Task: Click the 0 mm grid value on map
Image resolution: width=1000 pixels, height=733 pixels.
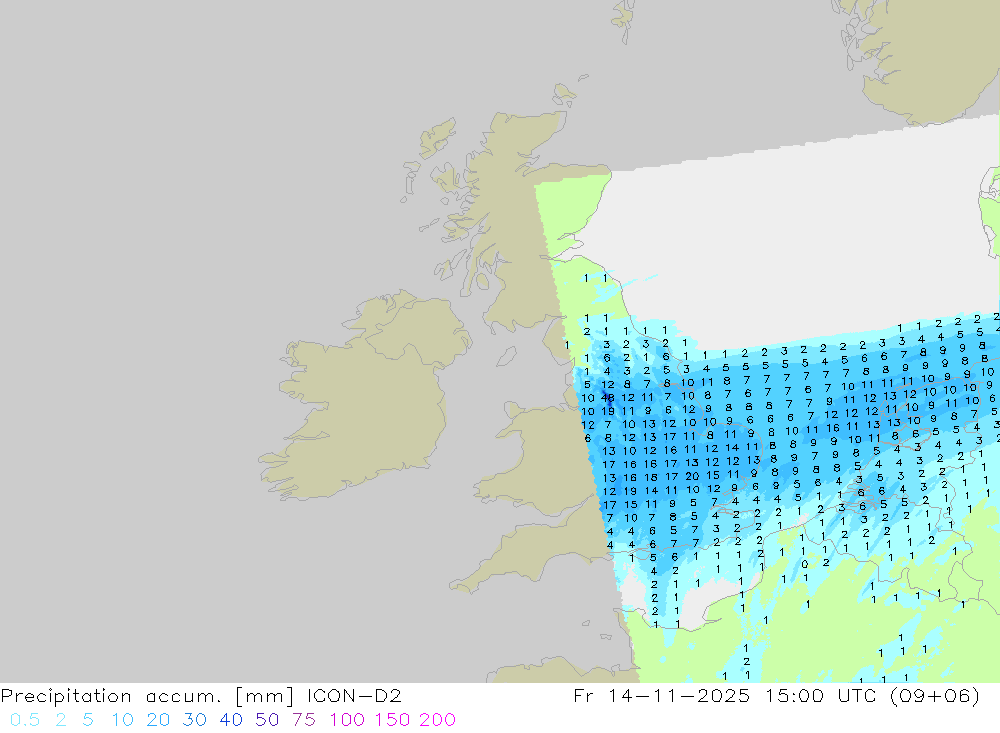Action: tap(804, 565)
